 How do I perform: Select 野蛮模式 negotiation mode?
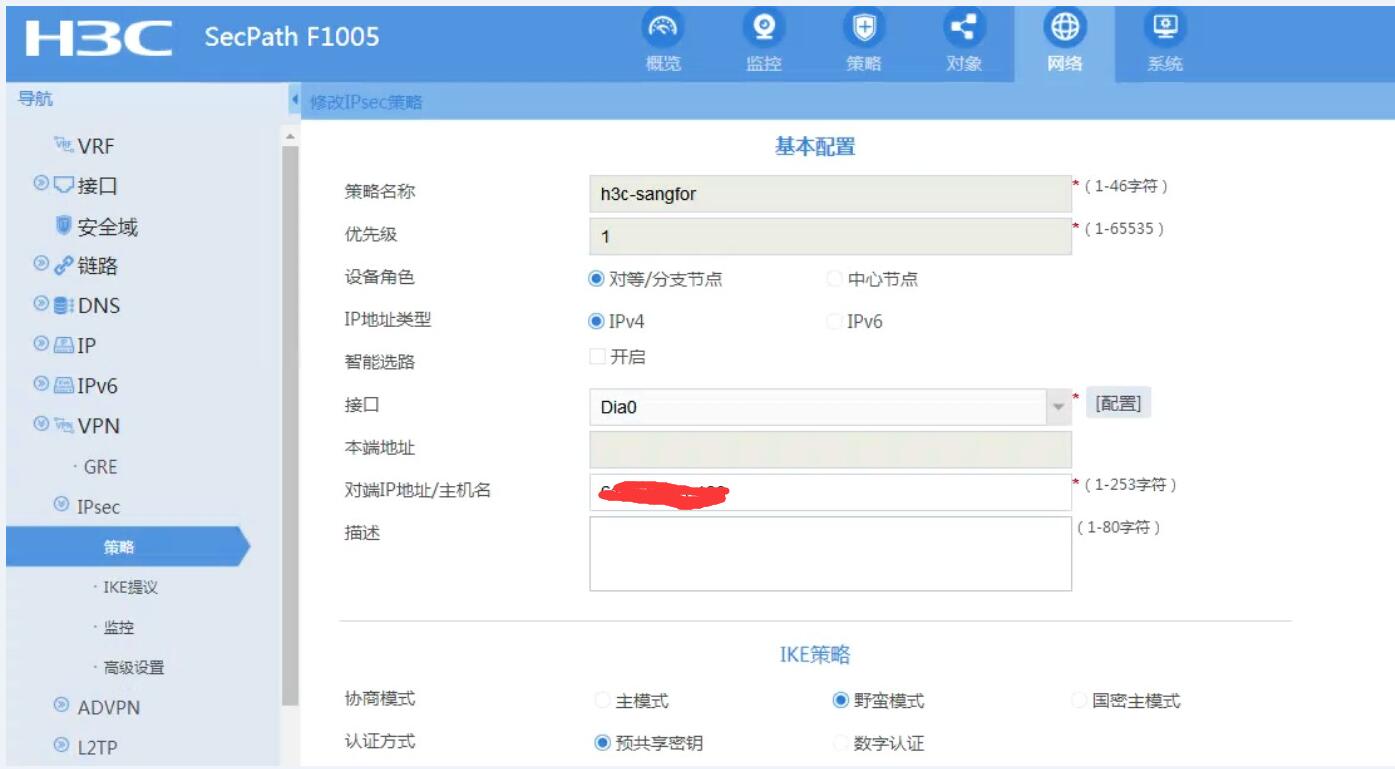[840, 701]
